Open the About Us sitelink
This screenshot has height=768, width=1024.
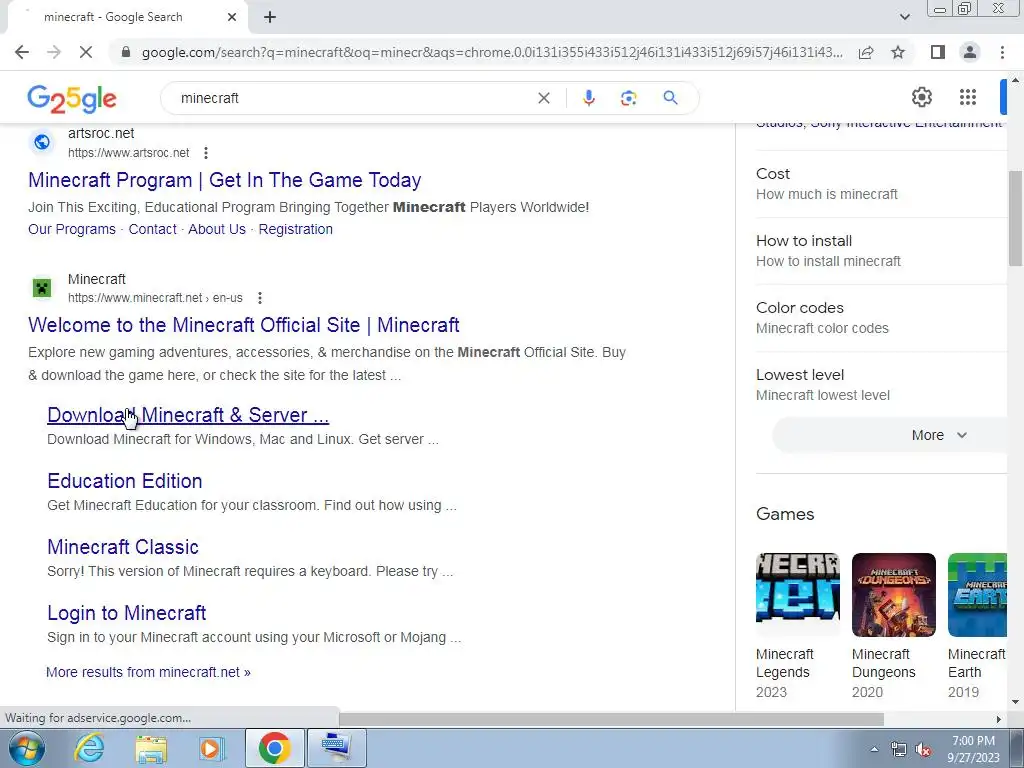pyautogui.click(x=217, y=229)
